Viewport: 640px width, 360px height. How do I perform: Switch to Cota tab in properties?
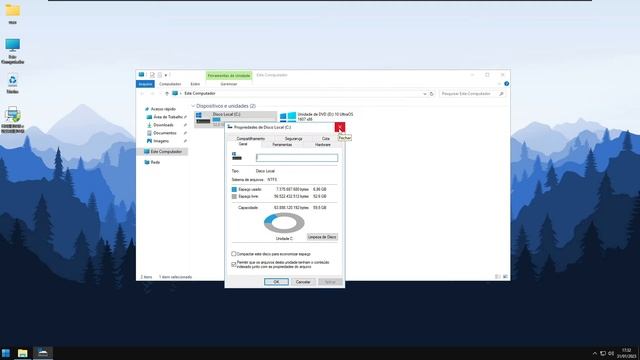tap(326, 139)
